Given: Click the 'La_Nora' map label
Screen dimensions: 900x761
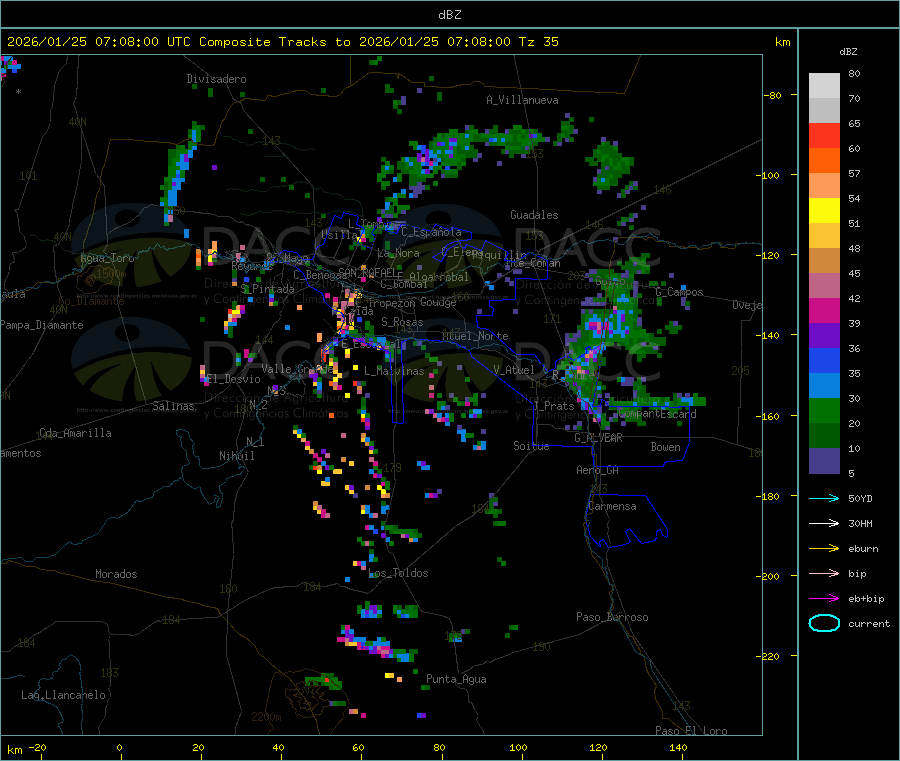Looking at the screenshot, I should (398, 253).
